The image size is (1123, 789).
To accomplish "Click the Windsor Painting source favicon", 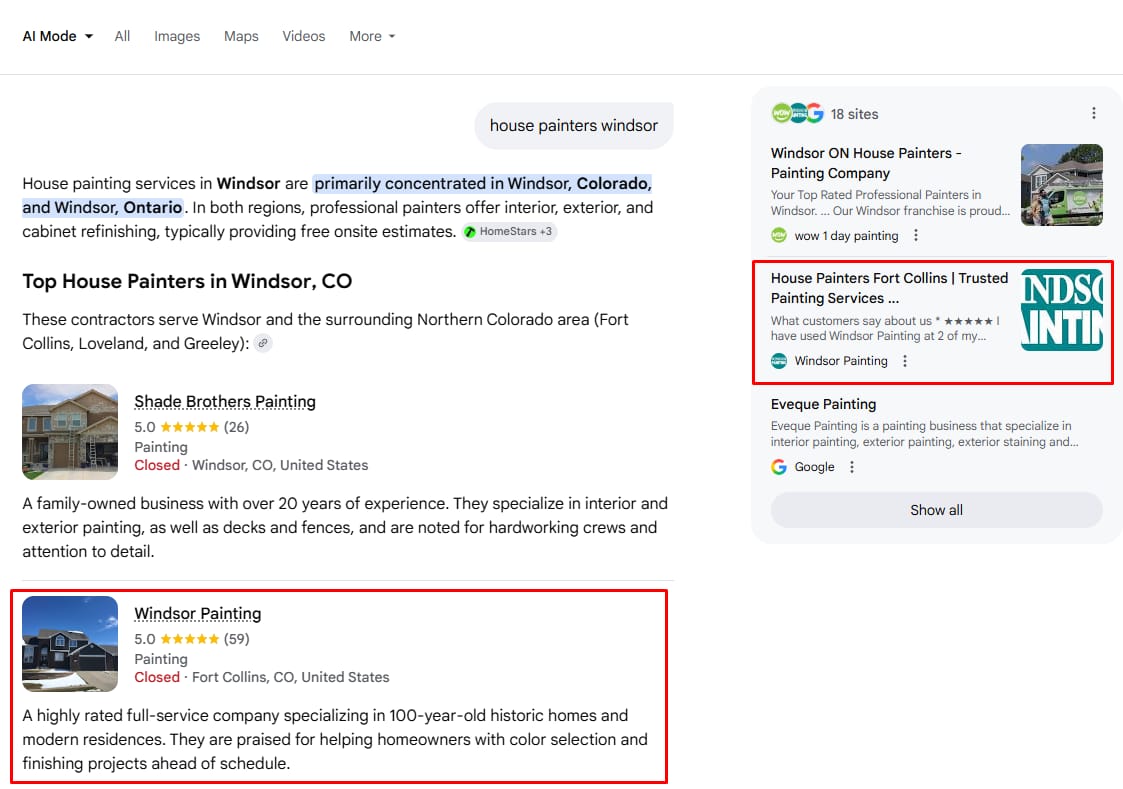I will [x=779, y=361].
